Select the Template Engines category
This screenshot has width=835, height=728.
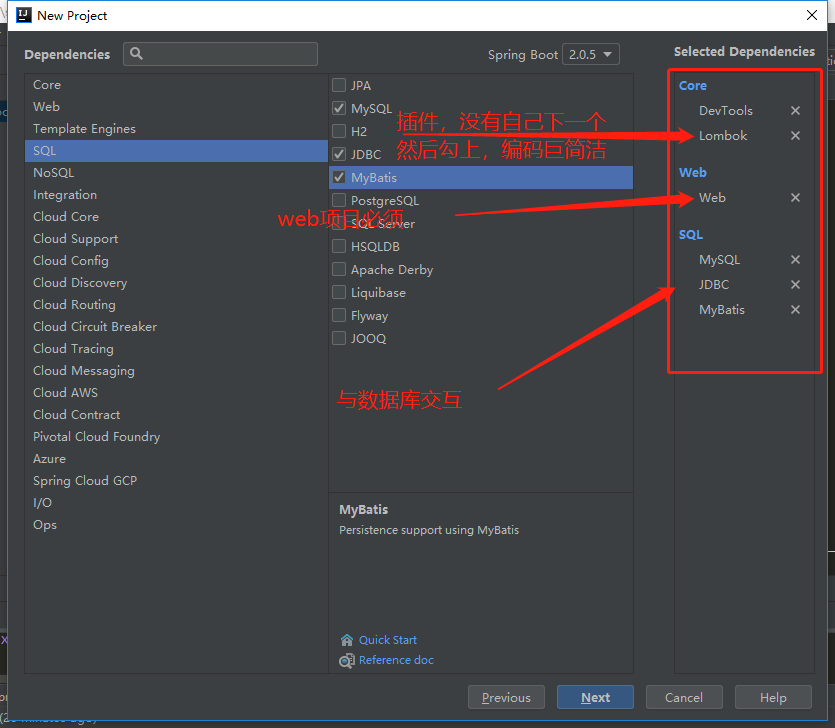tap(176, 129)
